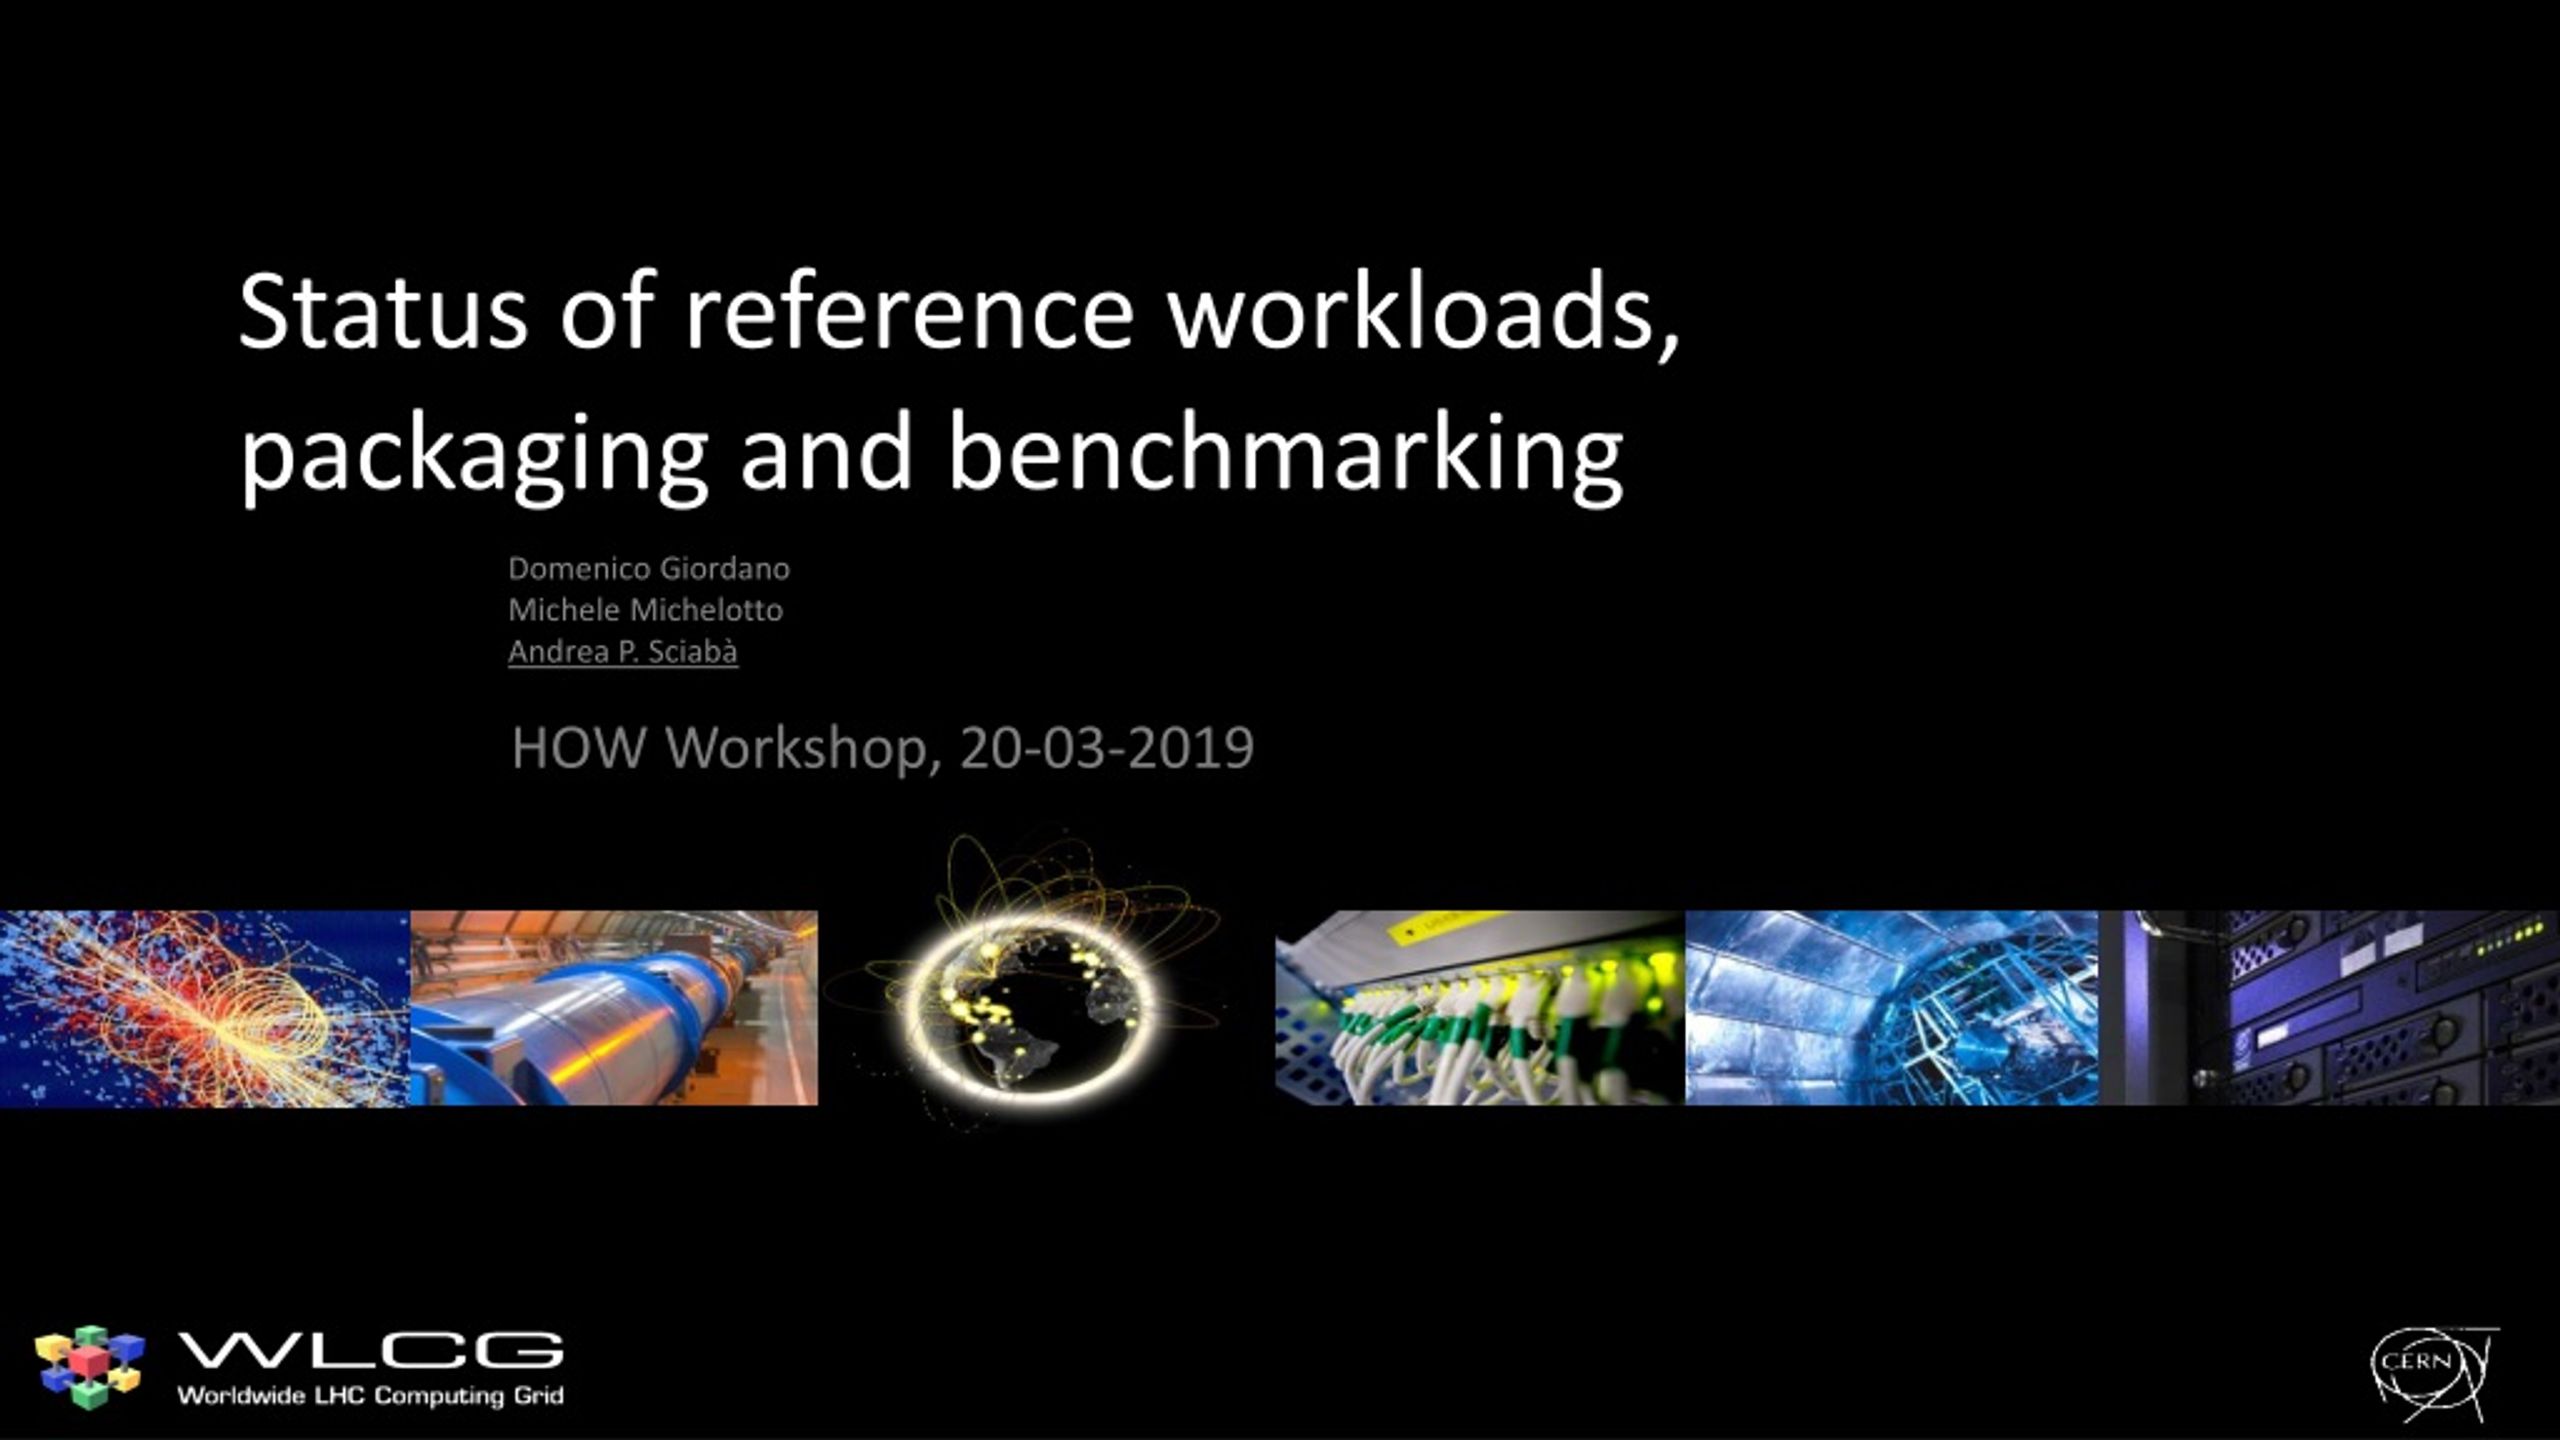2560x1440 pixels.
Task: Click the network cables switch thumbnail
Action: tap(1480, 1008)
